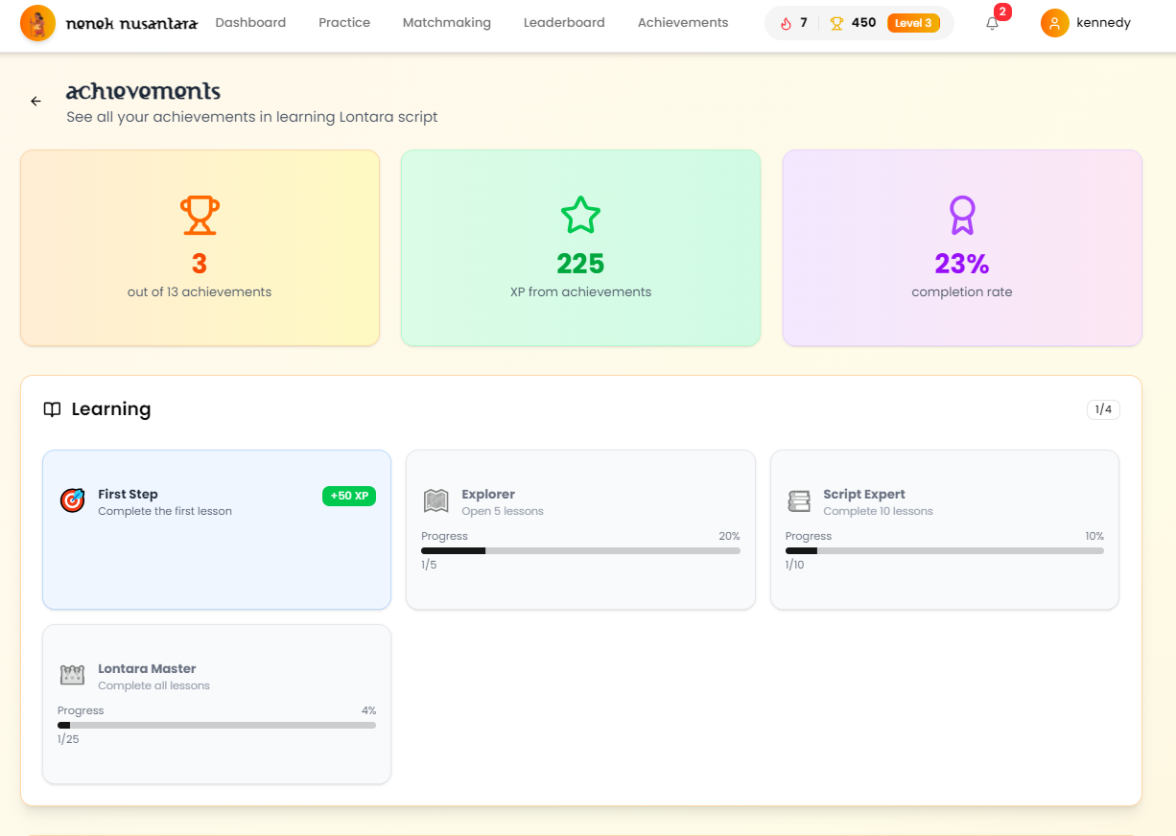Click the target icon of First Step

click(x=72, y=499)
